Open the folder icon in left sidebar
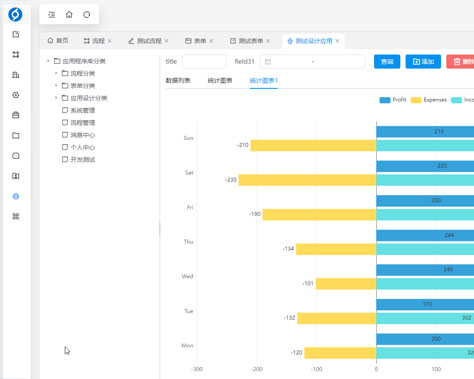Screen dimensions: 474x379 point(16,135)
